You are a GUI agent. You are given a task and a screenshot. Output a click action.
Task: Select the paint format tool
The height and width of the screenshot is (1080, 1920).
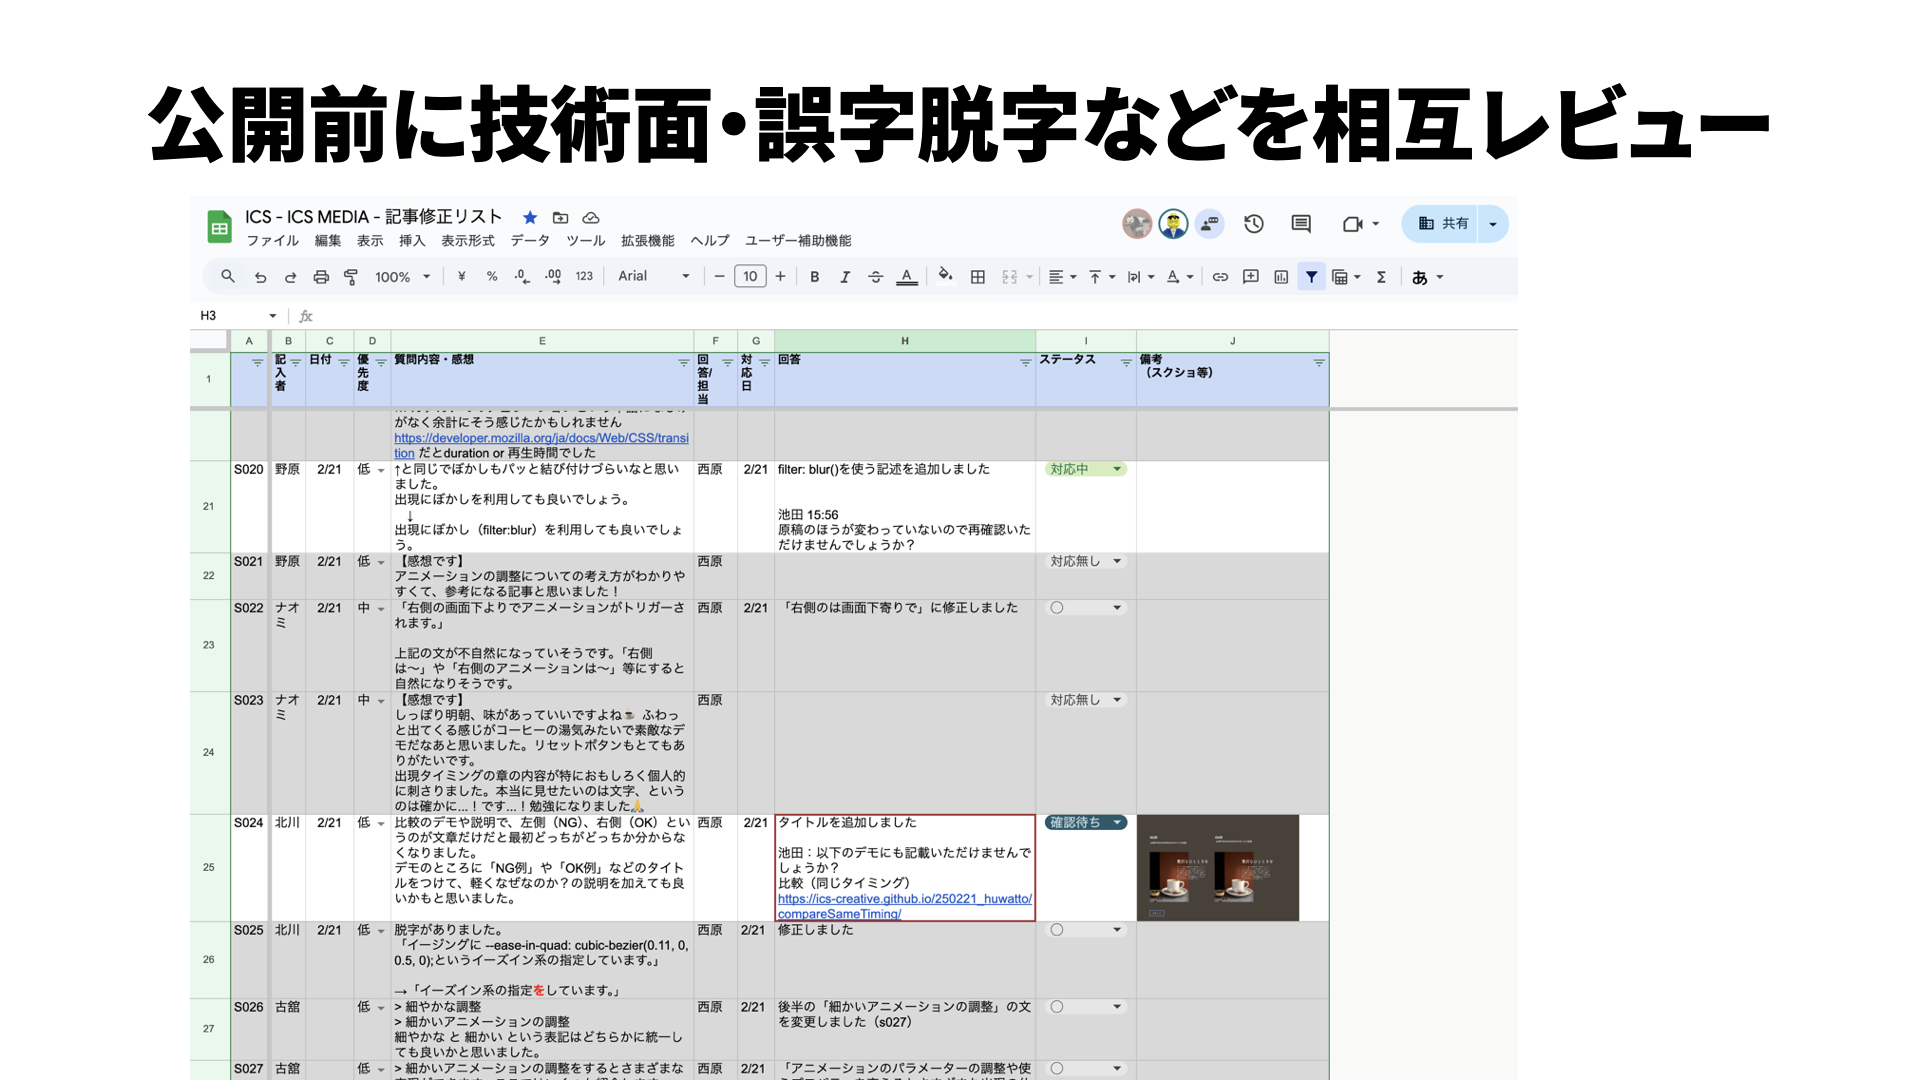tap(351, 277)
